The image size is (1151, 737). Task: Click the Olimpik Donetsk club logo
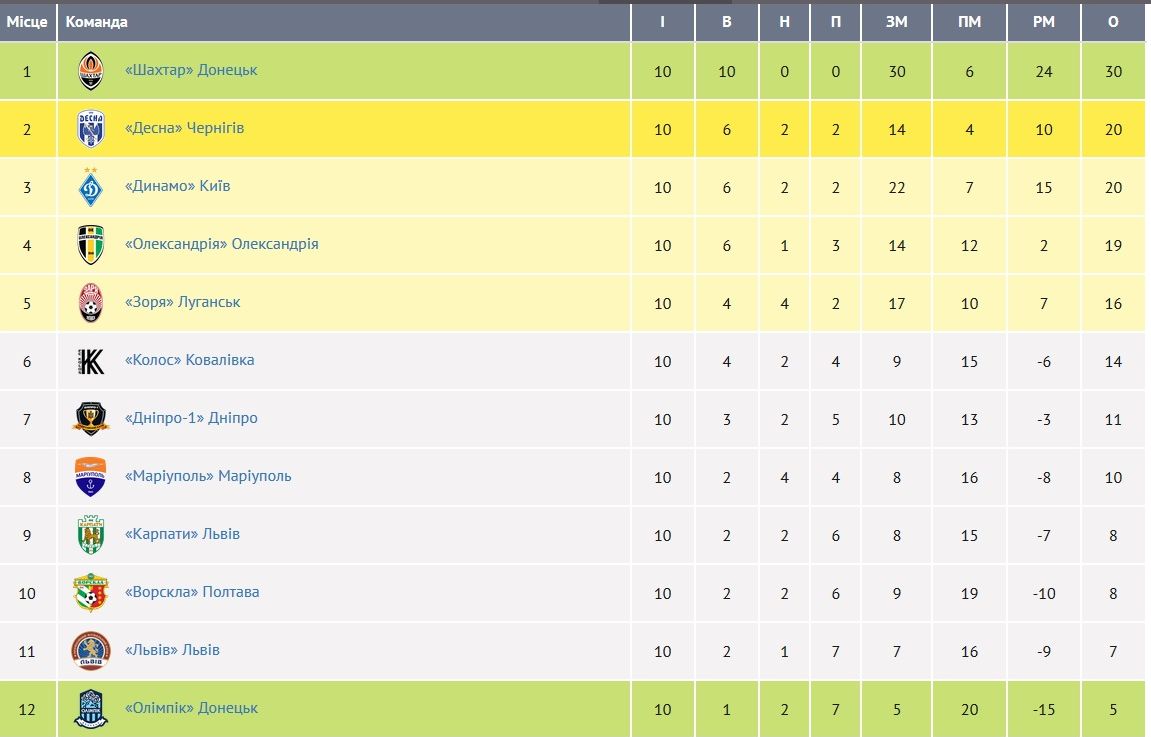pyautogui.click(x=91, y=708)
